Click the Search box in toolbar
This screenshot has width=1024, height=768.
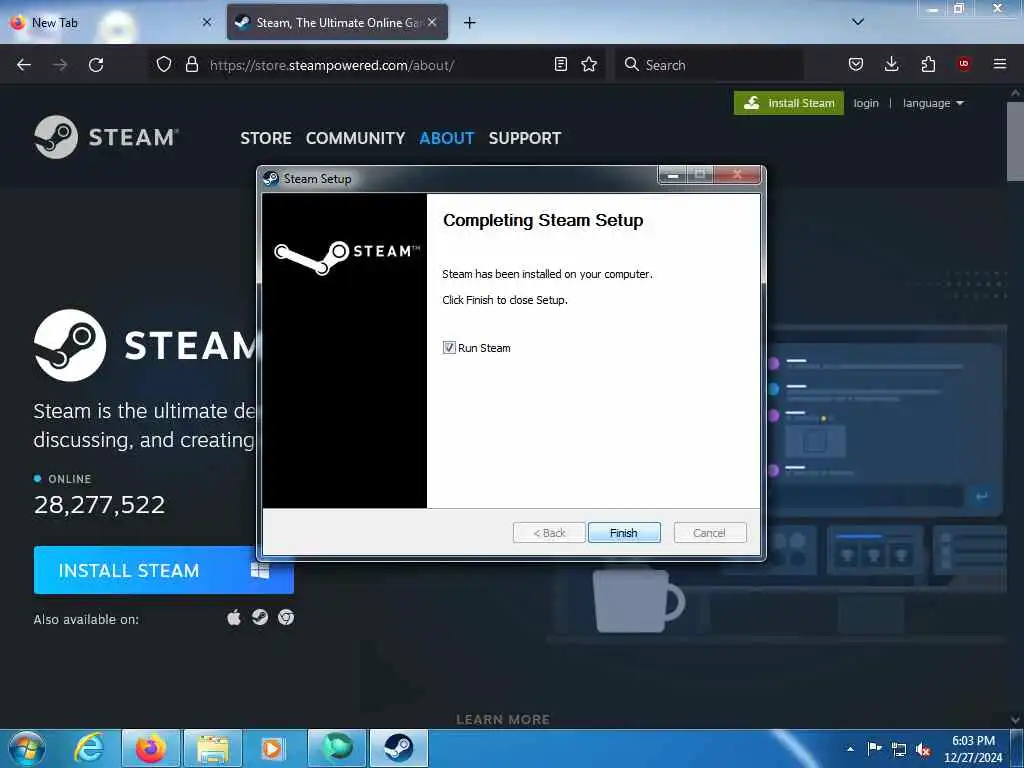709,65
